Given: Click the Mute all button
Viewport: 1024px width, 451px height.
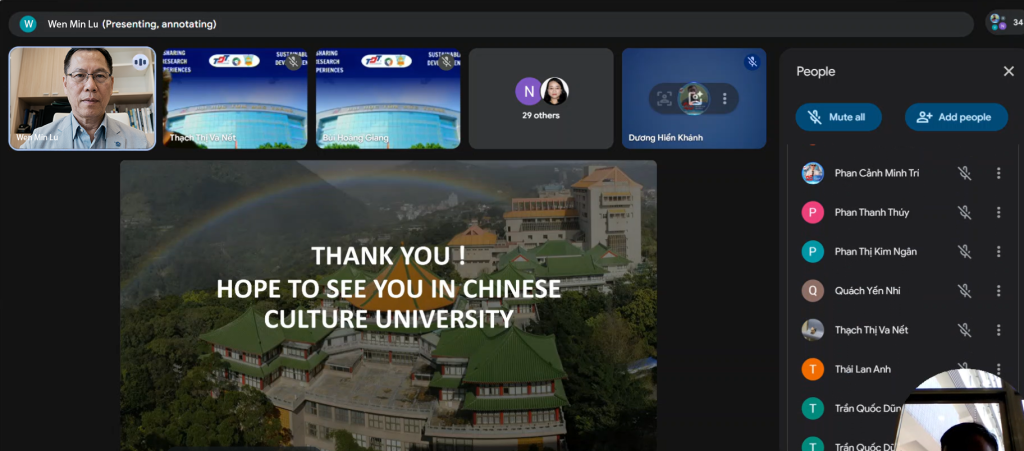Looking at the screenshot, I should [838, 117].
